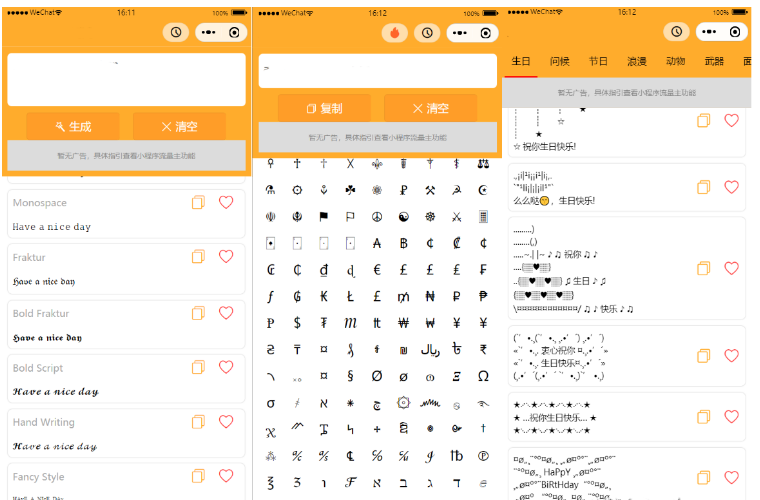
Task: Copy the Bold Fraktur text
Action: (x=198, y=313)
